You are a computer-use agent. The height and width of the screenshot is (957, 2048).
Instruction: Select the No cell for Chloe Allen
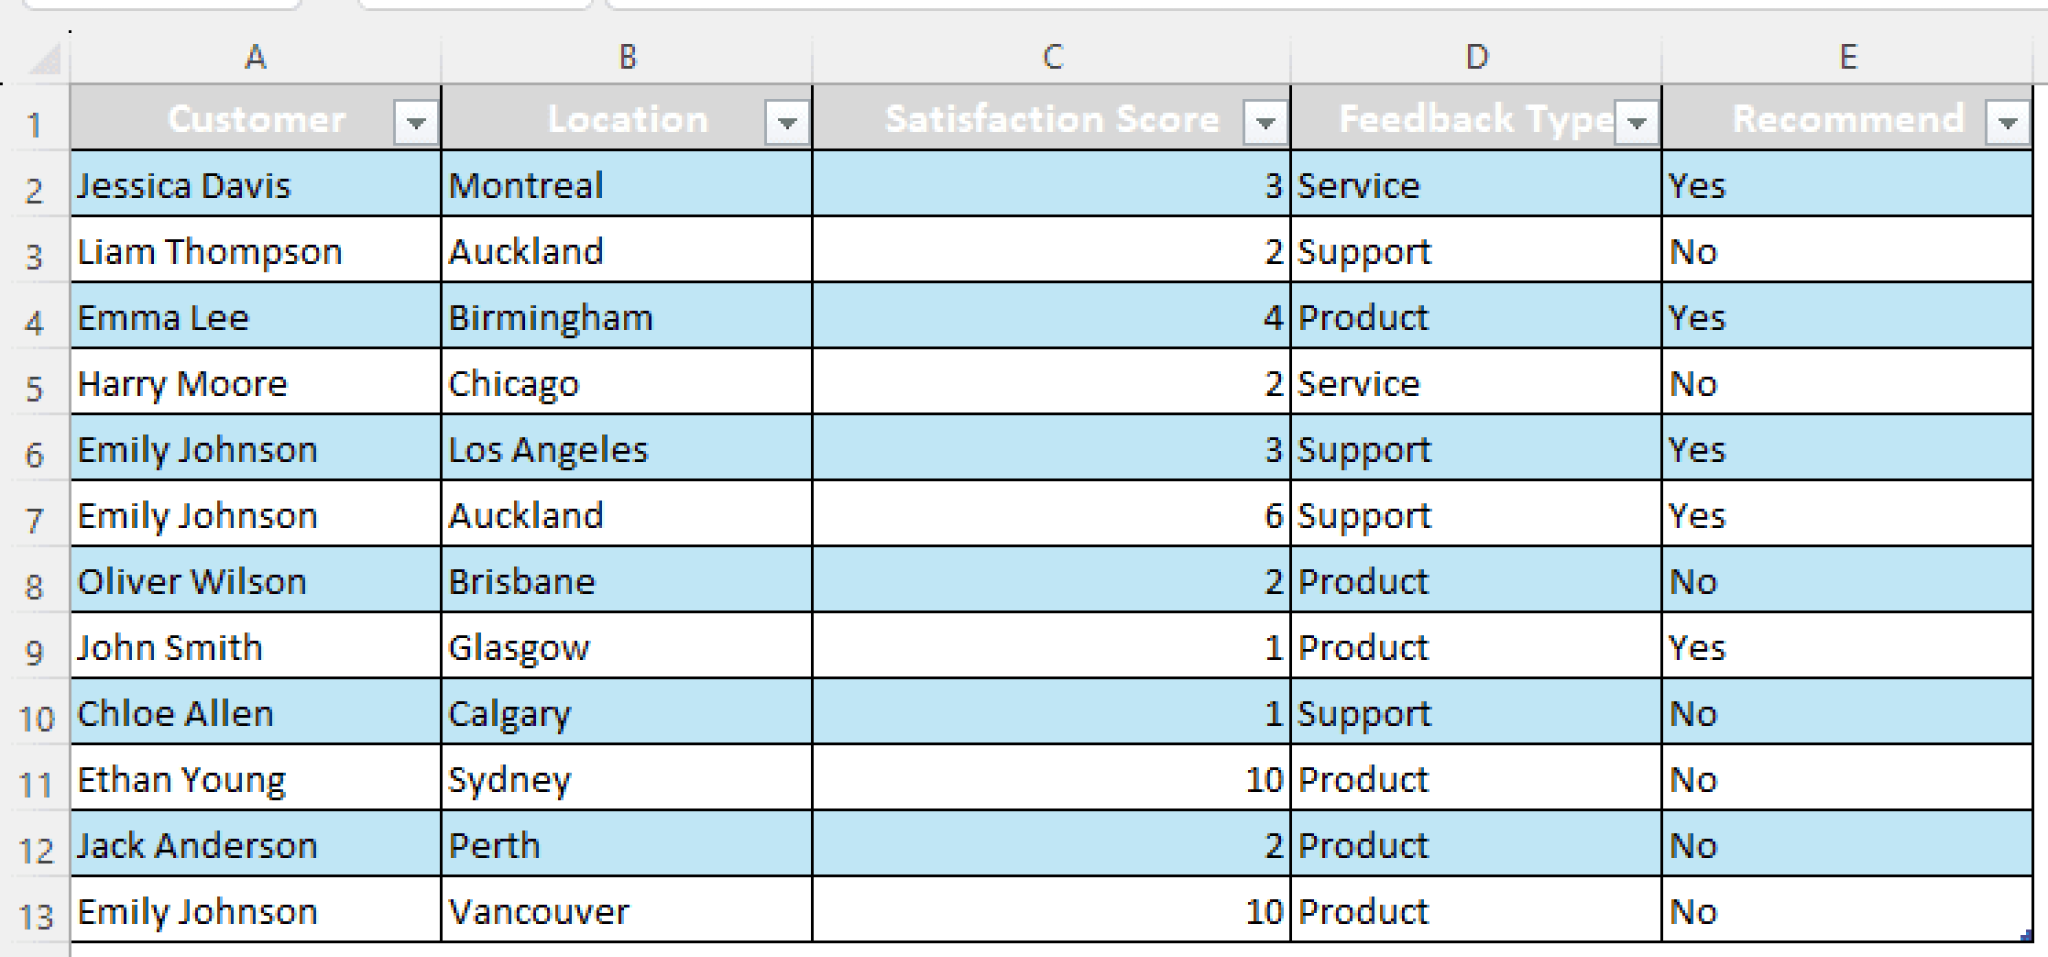click(1847, 713)
